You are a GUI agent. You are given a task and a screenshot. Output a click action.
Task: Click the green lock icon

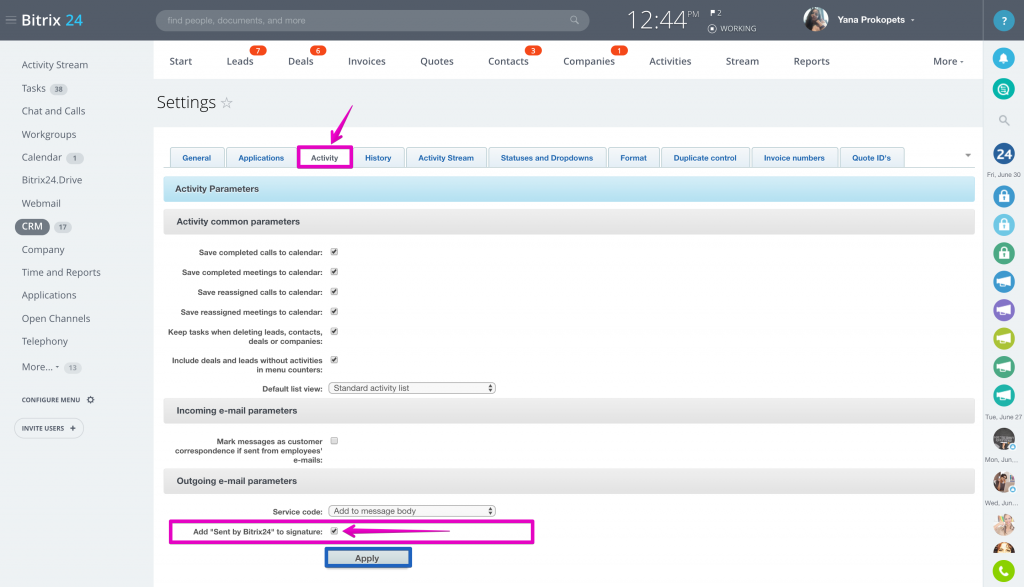(x=1004, y=253)
